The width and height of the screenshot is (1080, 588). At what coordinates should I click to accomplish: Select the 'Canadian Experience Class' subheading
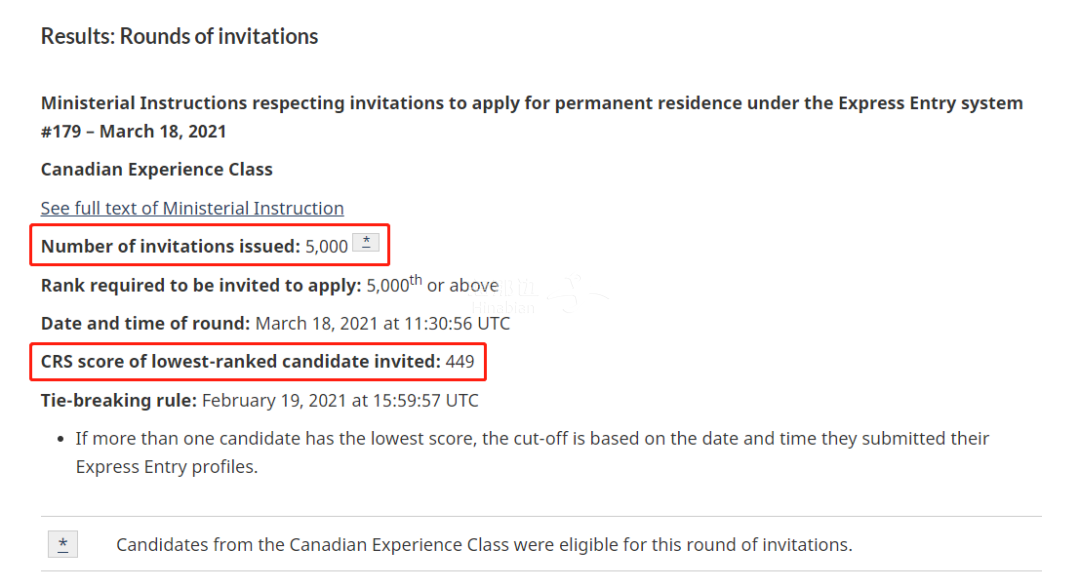coord(157,169)
